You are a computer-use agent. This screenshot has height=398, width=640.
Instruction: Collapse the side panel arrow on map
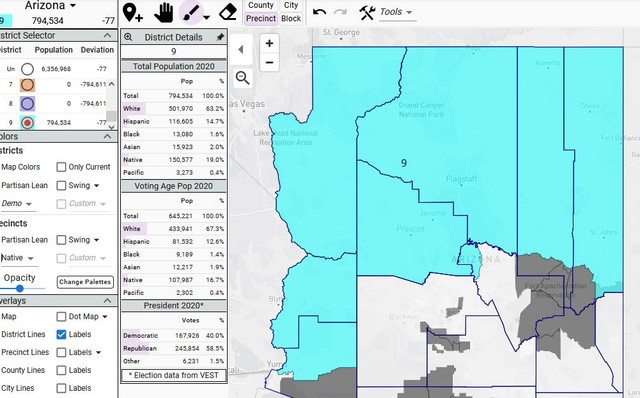point(241,49)
